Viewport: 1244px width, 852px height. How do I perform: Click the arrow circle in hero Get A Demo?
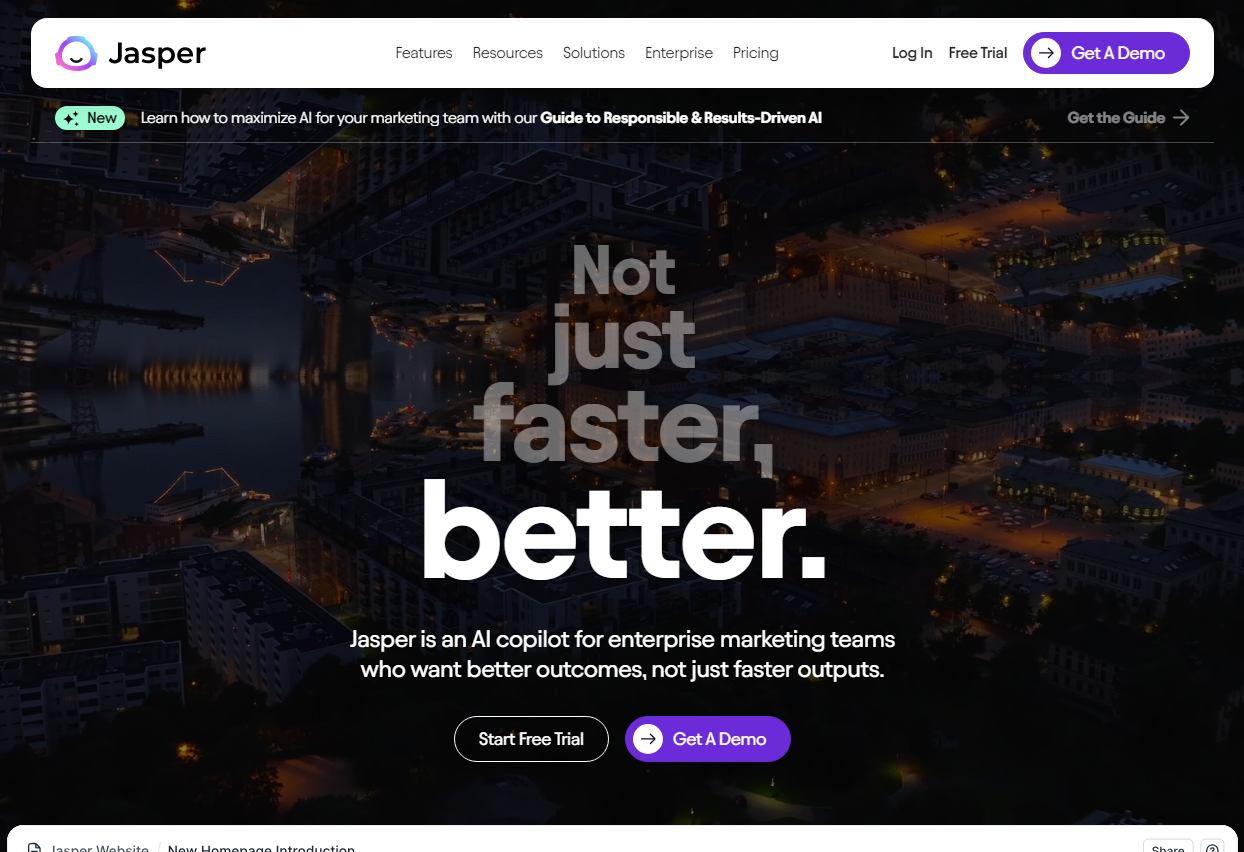(648, 739)
